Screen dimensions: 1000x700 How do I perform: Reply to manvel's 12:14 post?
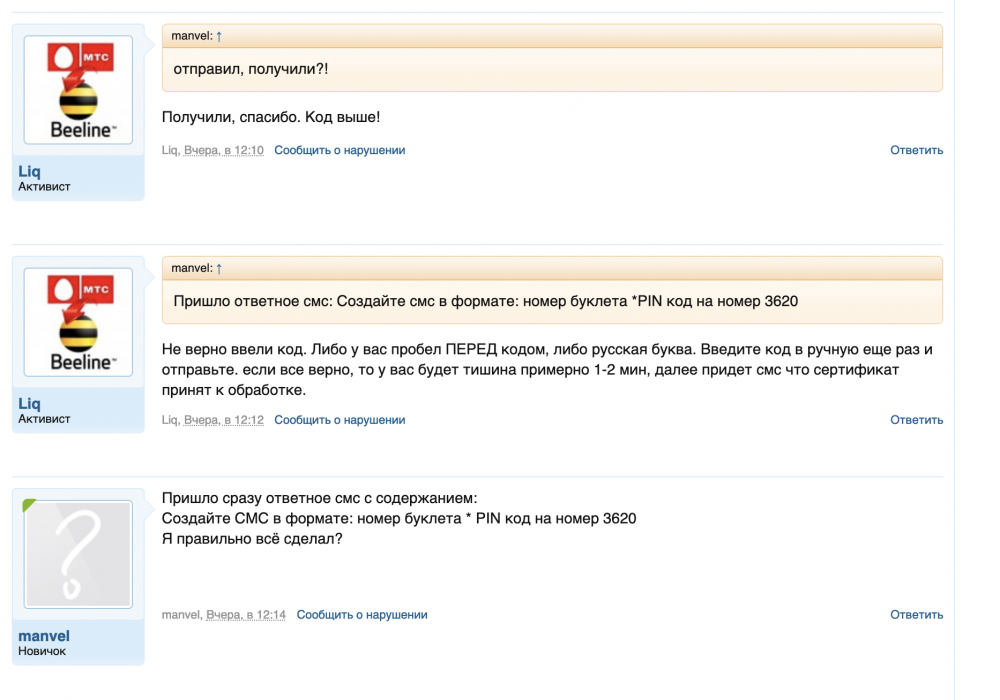(x=916, y=615)
